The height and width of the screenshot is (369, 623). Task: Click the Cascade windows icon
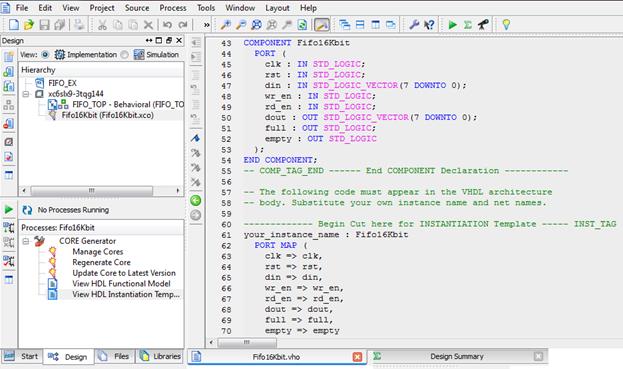tap(344, 25)
